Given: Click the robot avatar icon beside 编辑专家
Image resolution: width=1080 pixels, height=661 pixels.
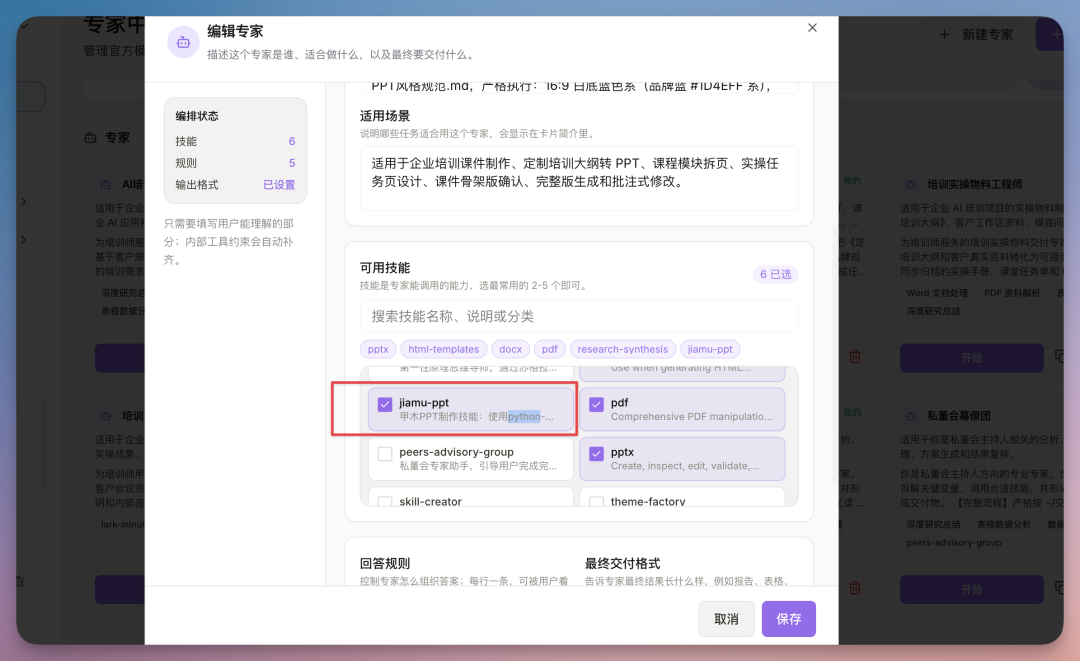Looking at the screenshot, I should click(x=183, y=42).
